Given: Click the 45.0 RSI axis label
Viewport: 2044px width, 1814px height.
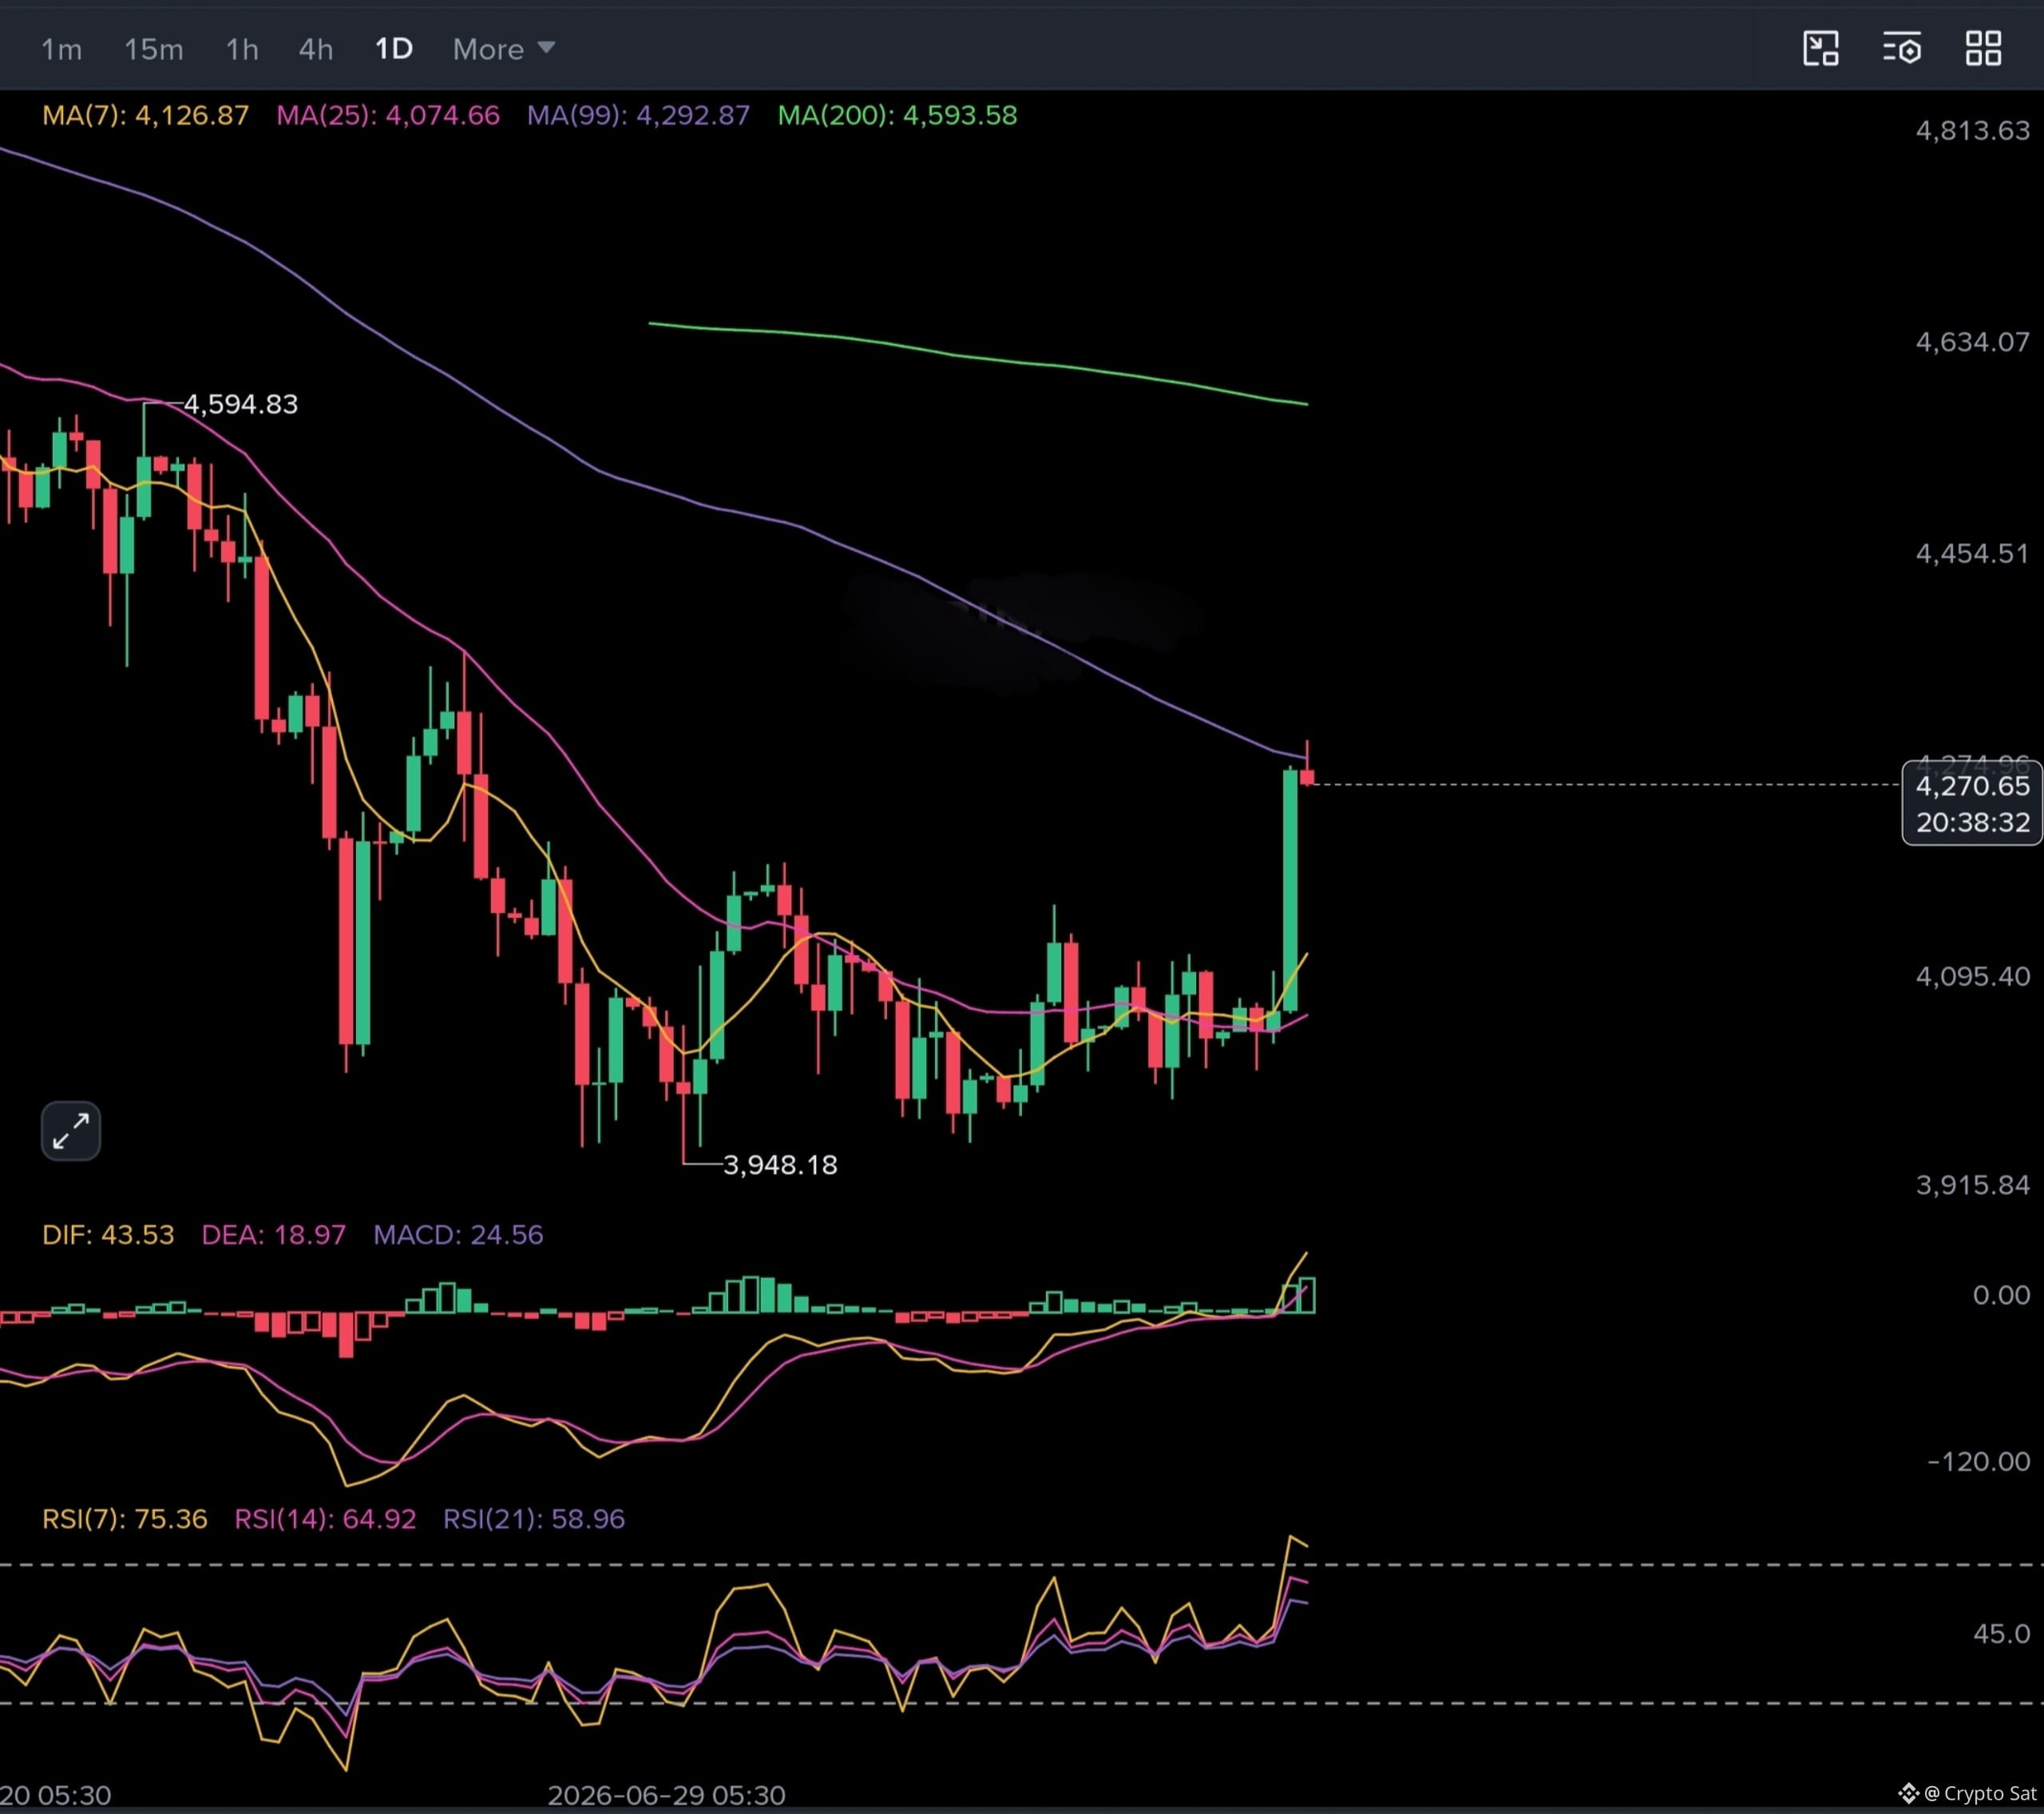Looking at the screenshot, I should tap(2001, 1634).
